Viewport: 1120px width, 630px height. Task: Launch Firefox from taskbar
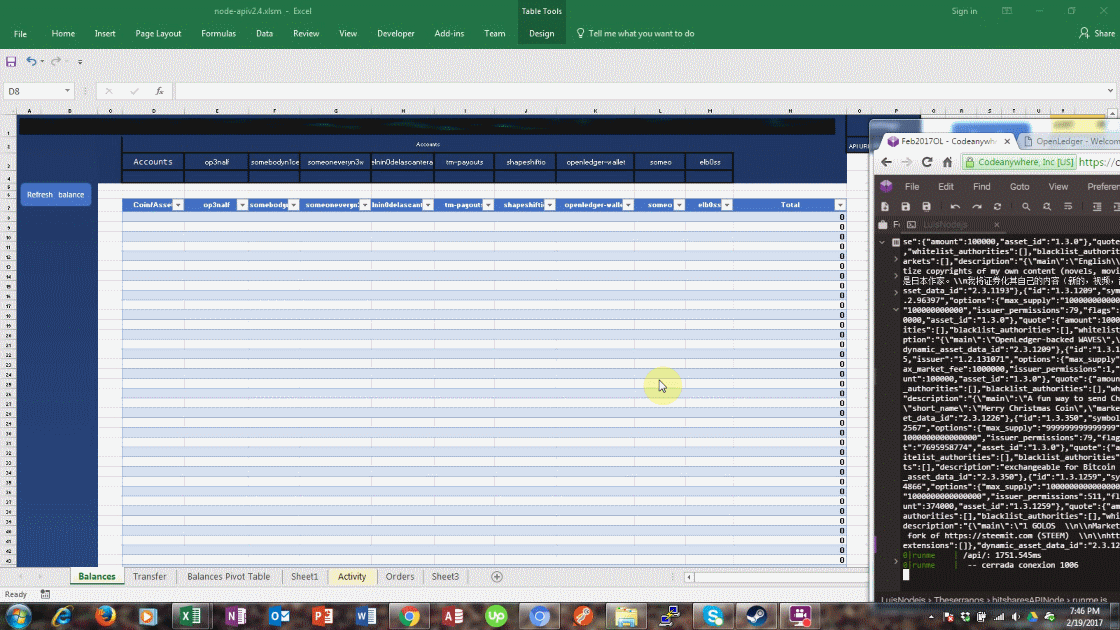[105, 616]
